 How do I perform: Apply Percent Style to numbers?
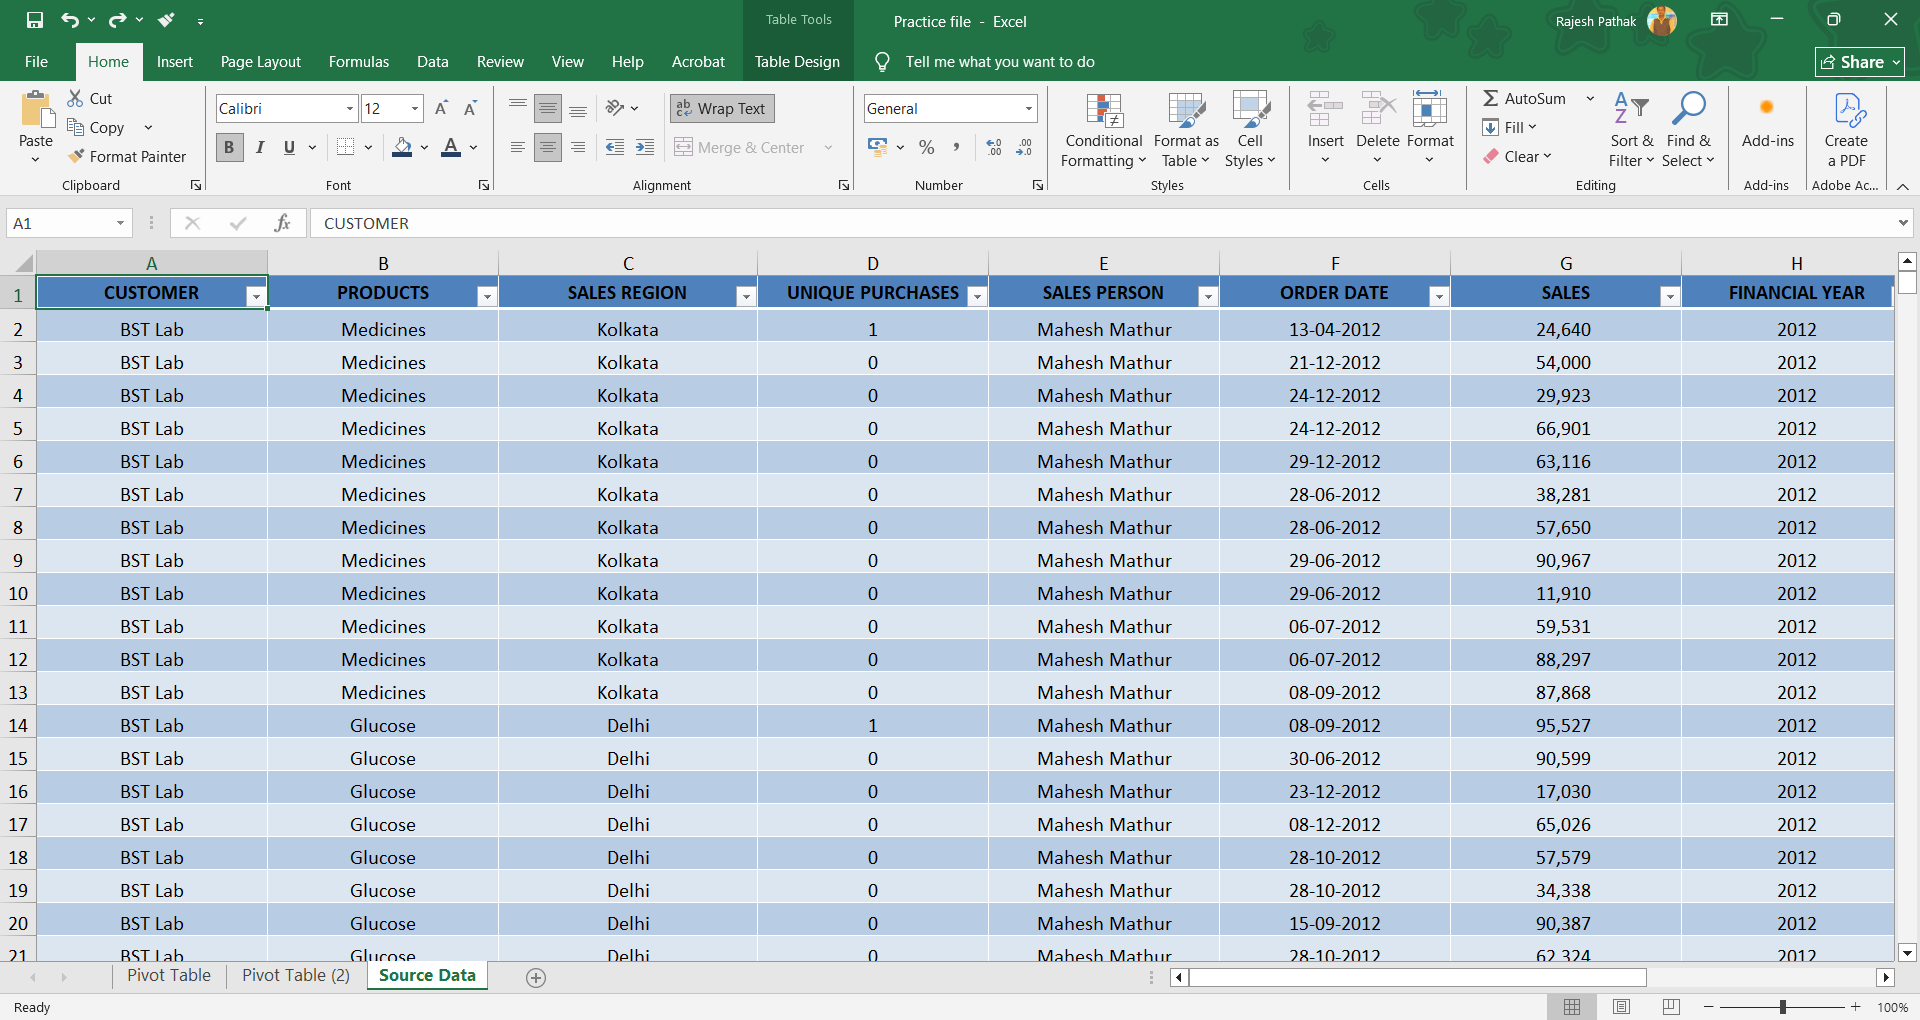coord(926,147)
